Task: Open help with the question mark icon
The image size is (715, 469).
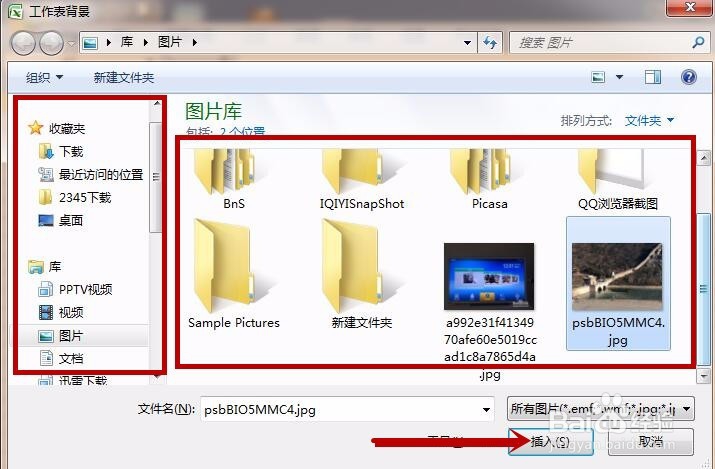Action: click(x=689, y=77)
